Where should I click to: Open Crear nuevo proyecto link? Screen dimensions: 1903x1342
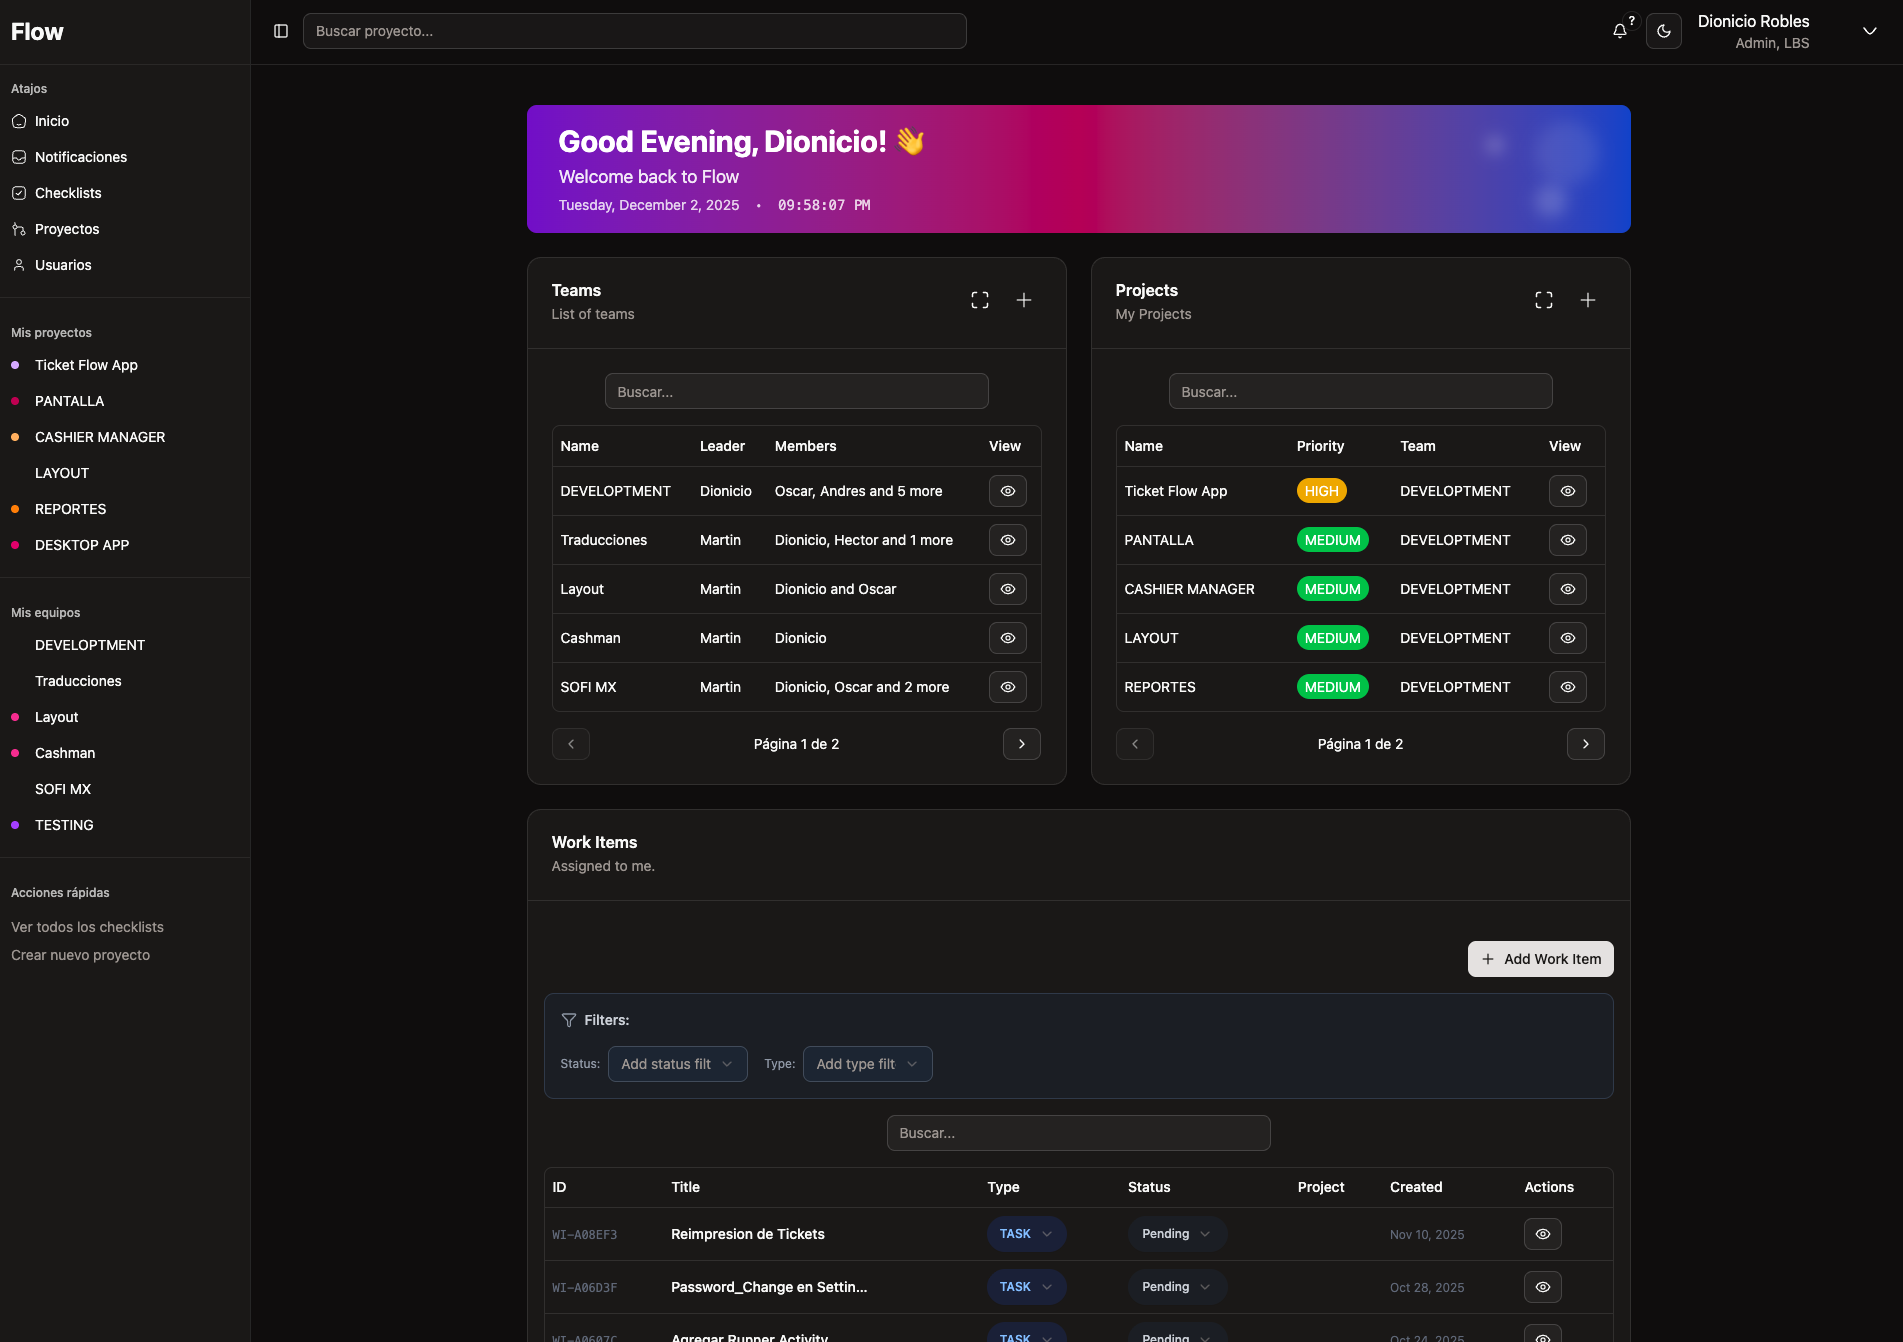(x=80, y=955)
